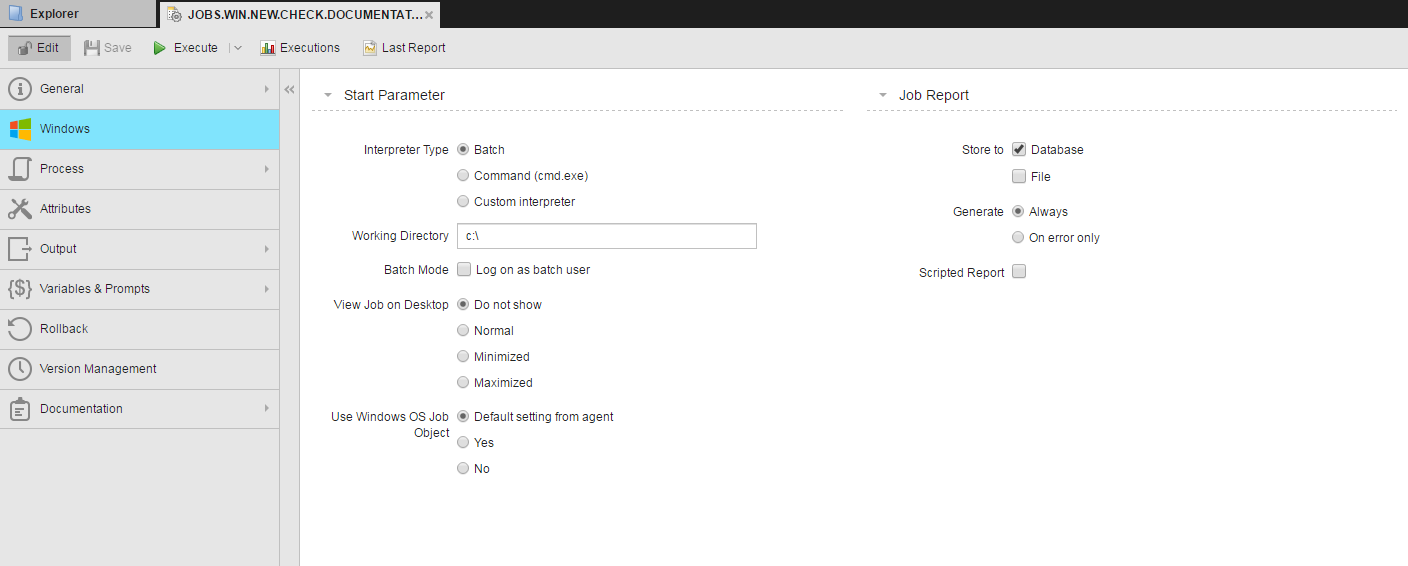The width and height of the screenshot is (1408, 566).
Task: Click the Documentation clipboard icon
Action: click(20, 409)
